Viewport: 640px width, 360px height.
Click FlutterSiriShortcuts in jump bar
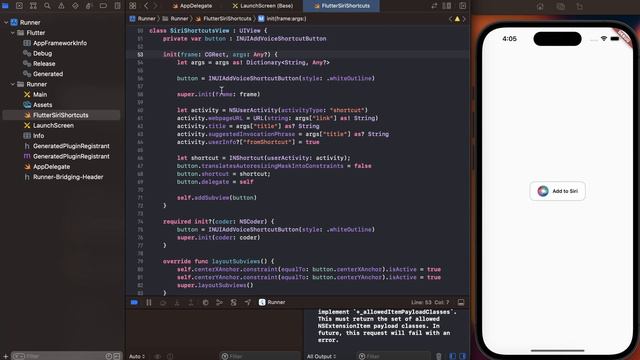click(223, 19)
